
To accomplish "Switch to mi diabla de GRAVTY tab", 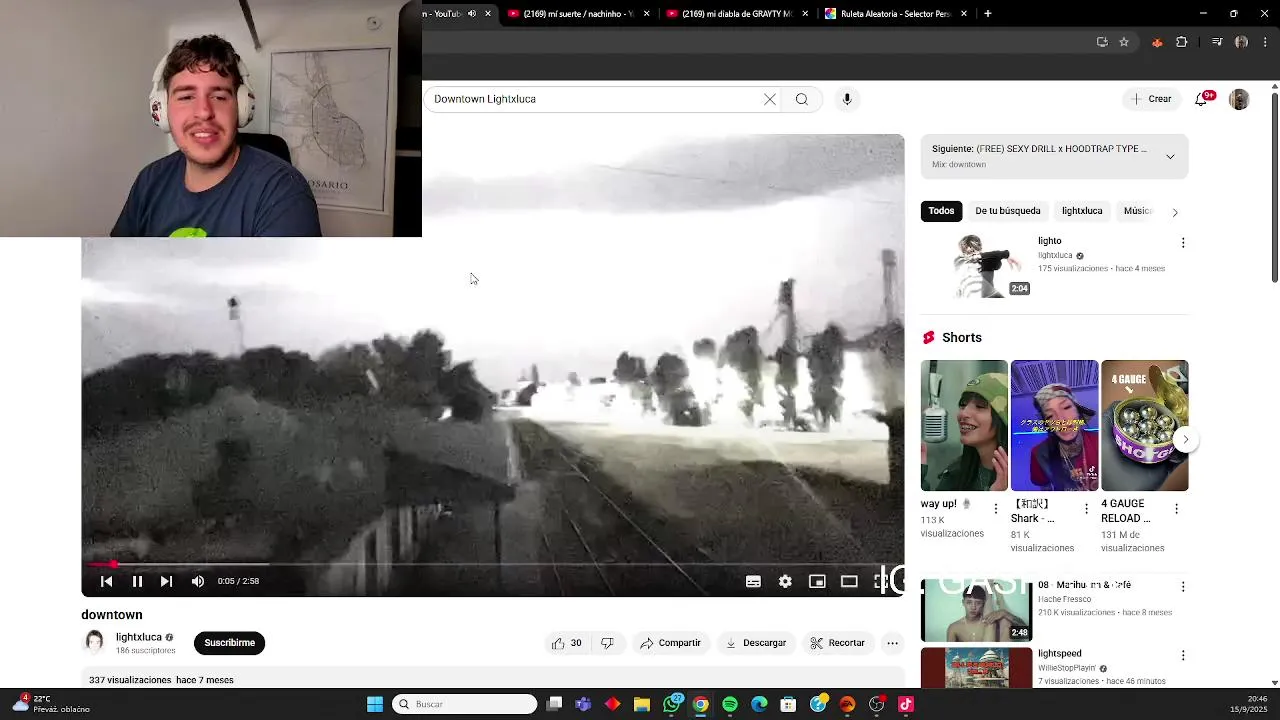I will (x=735, y=14).
